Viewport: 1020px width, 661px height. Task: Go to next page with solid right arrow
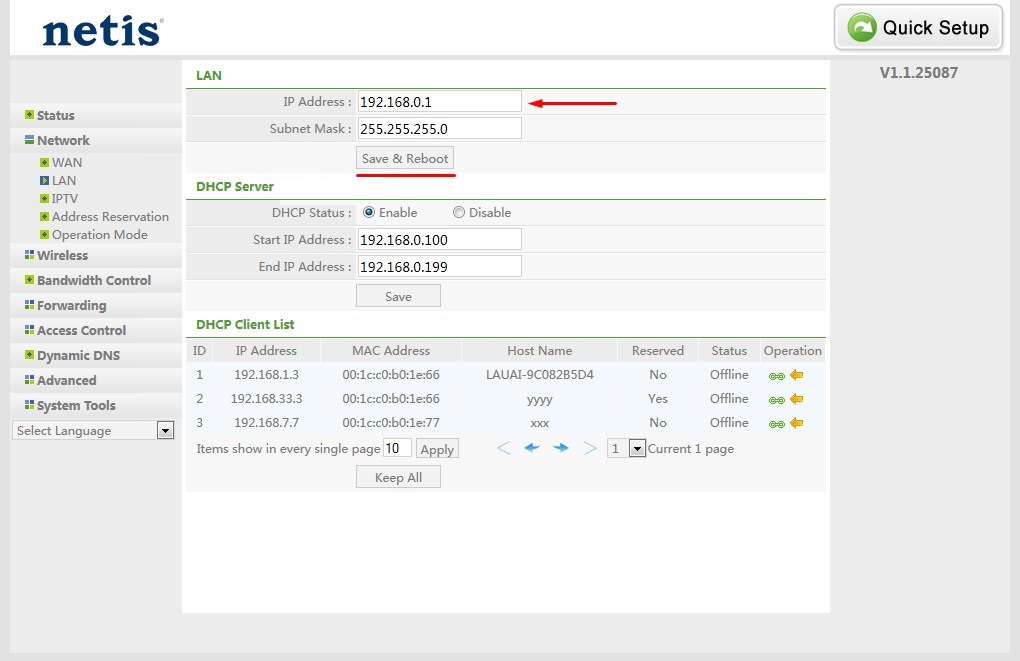point(561,449)
